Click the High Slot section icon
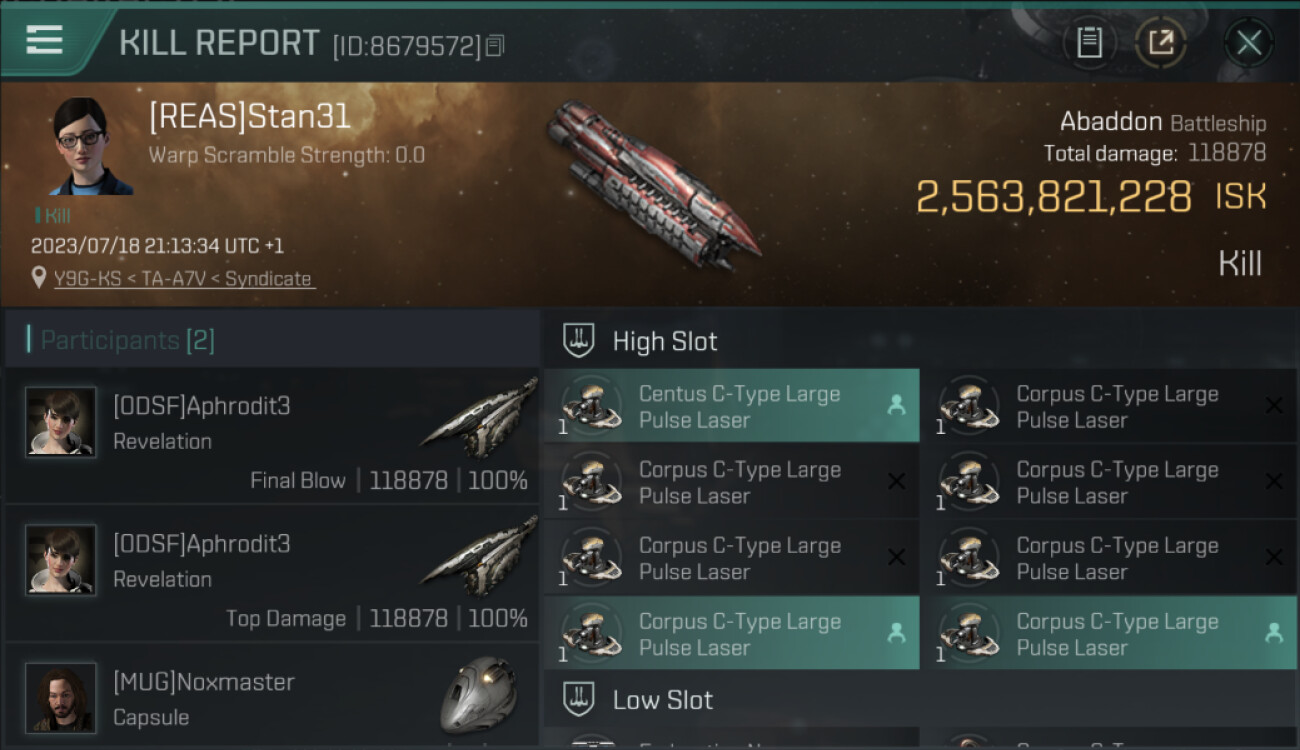The image size is (1300, 750). [579, 341]
